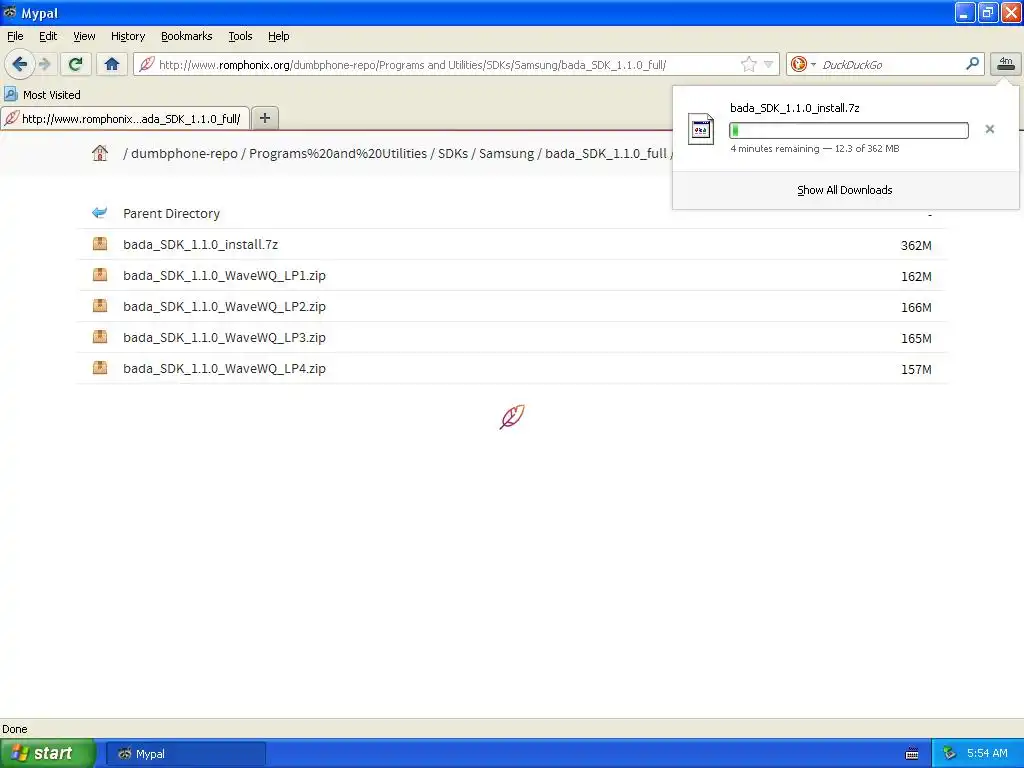Click the search magnifier icon
Viewport: 1024px width, 768px height.
coord(972,63)
